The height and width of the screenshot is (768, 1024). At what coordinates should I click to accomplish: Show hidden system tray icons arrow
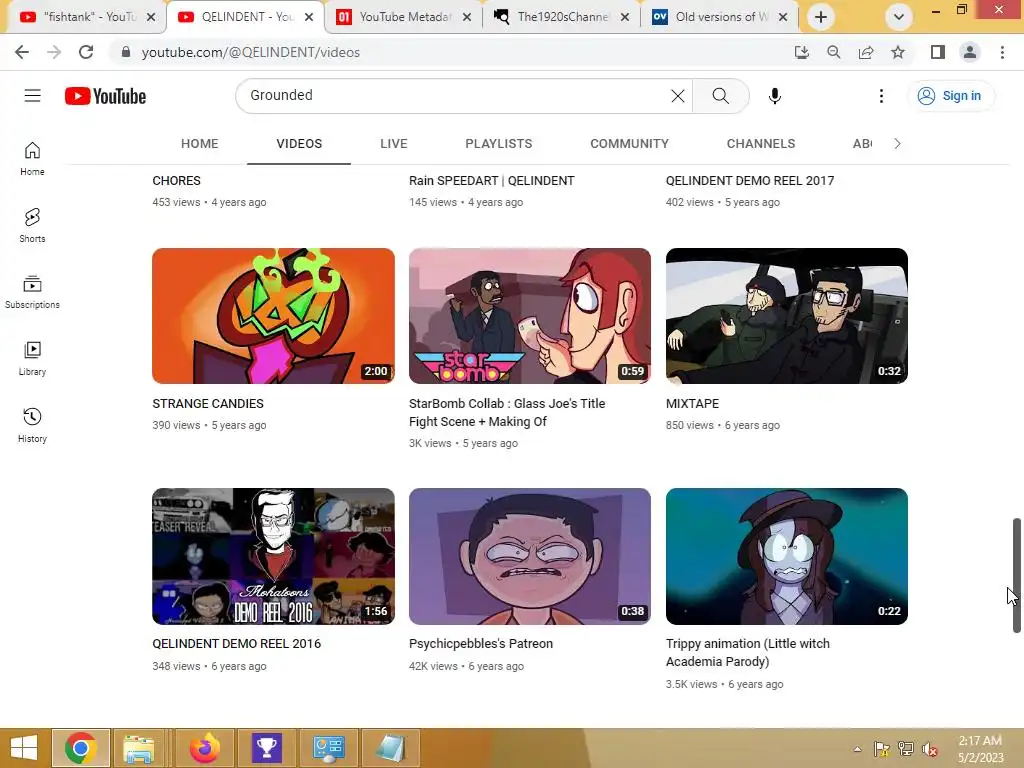click(x=857, y=749)
